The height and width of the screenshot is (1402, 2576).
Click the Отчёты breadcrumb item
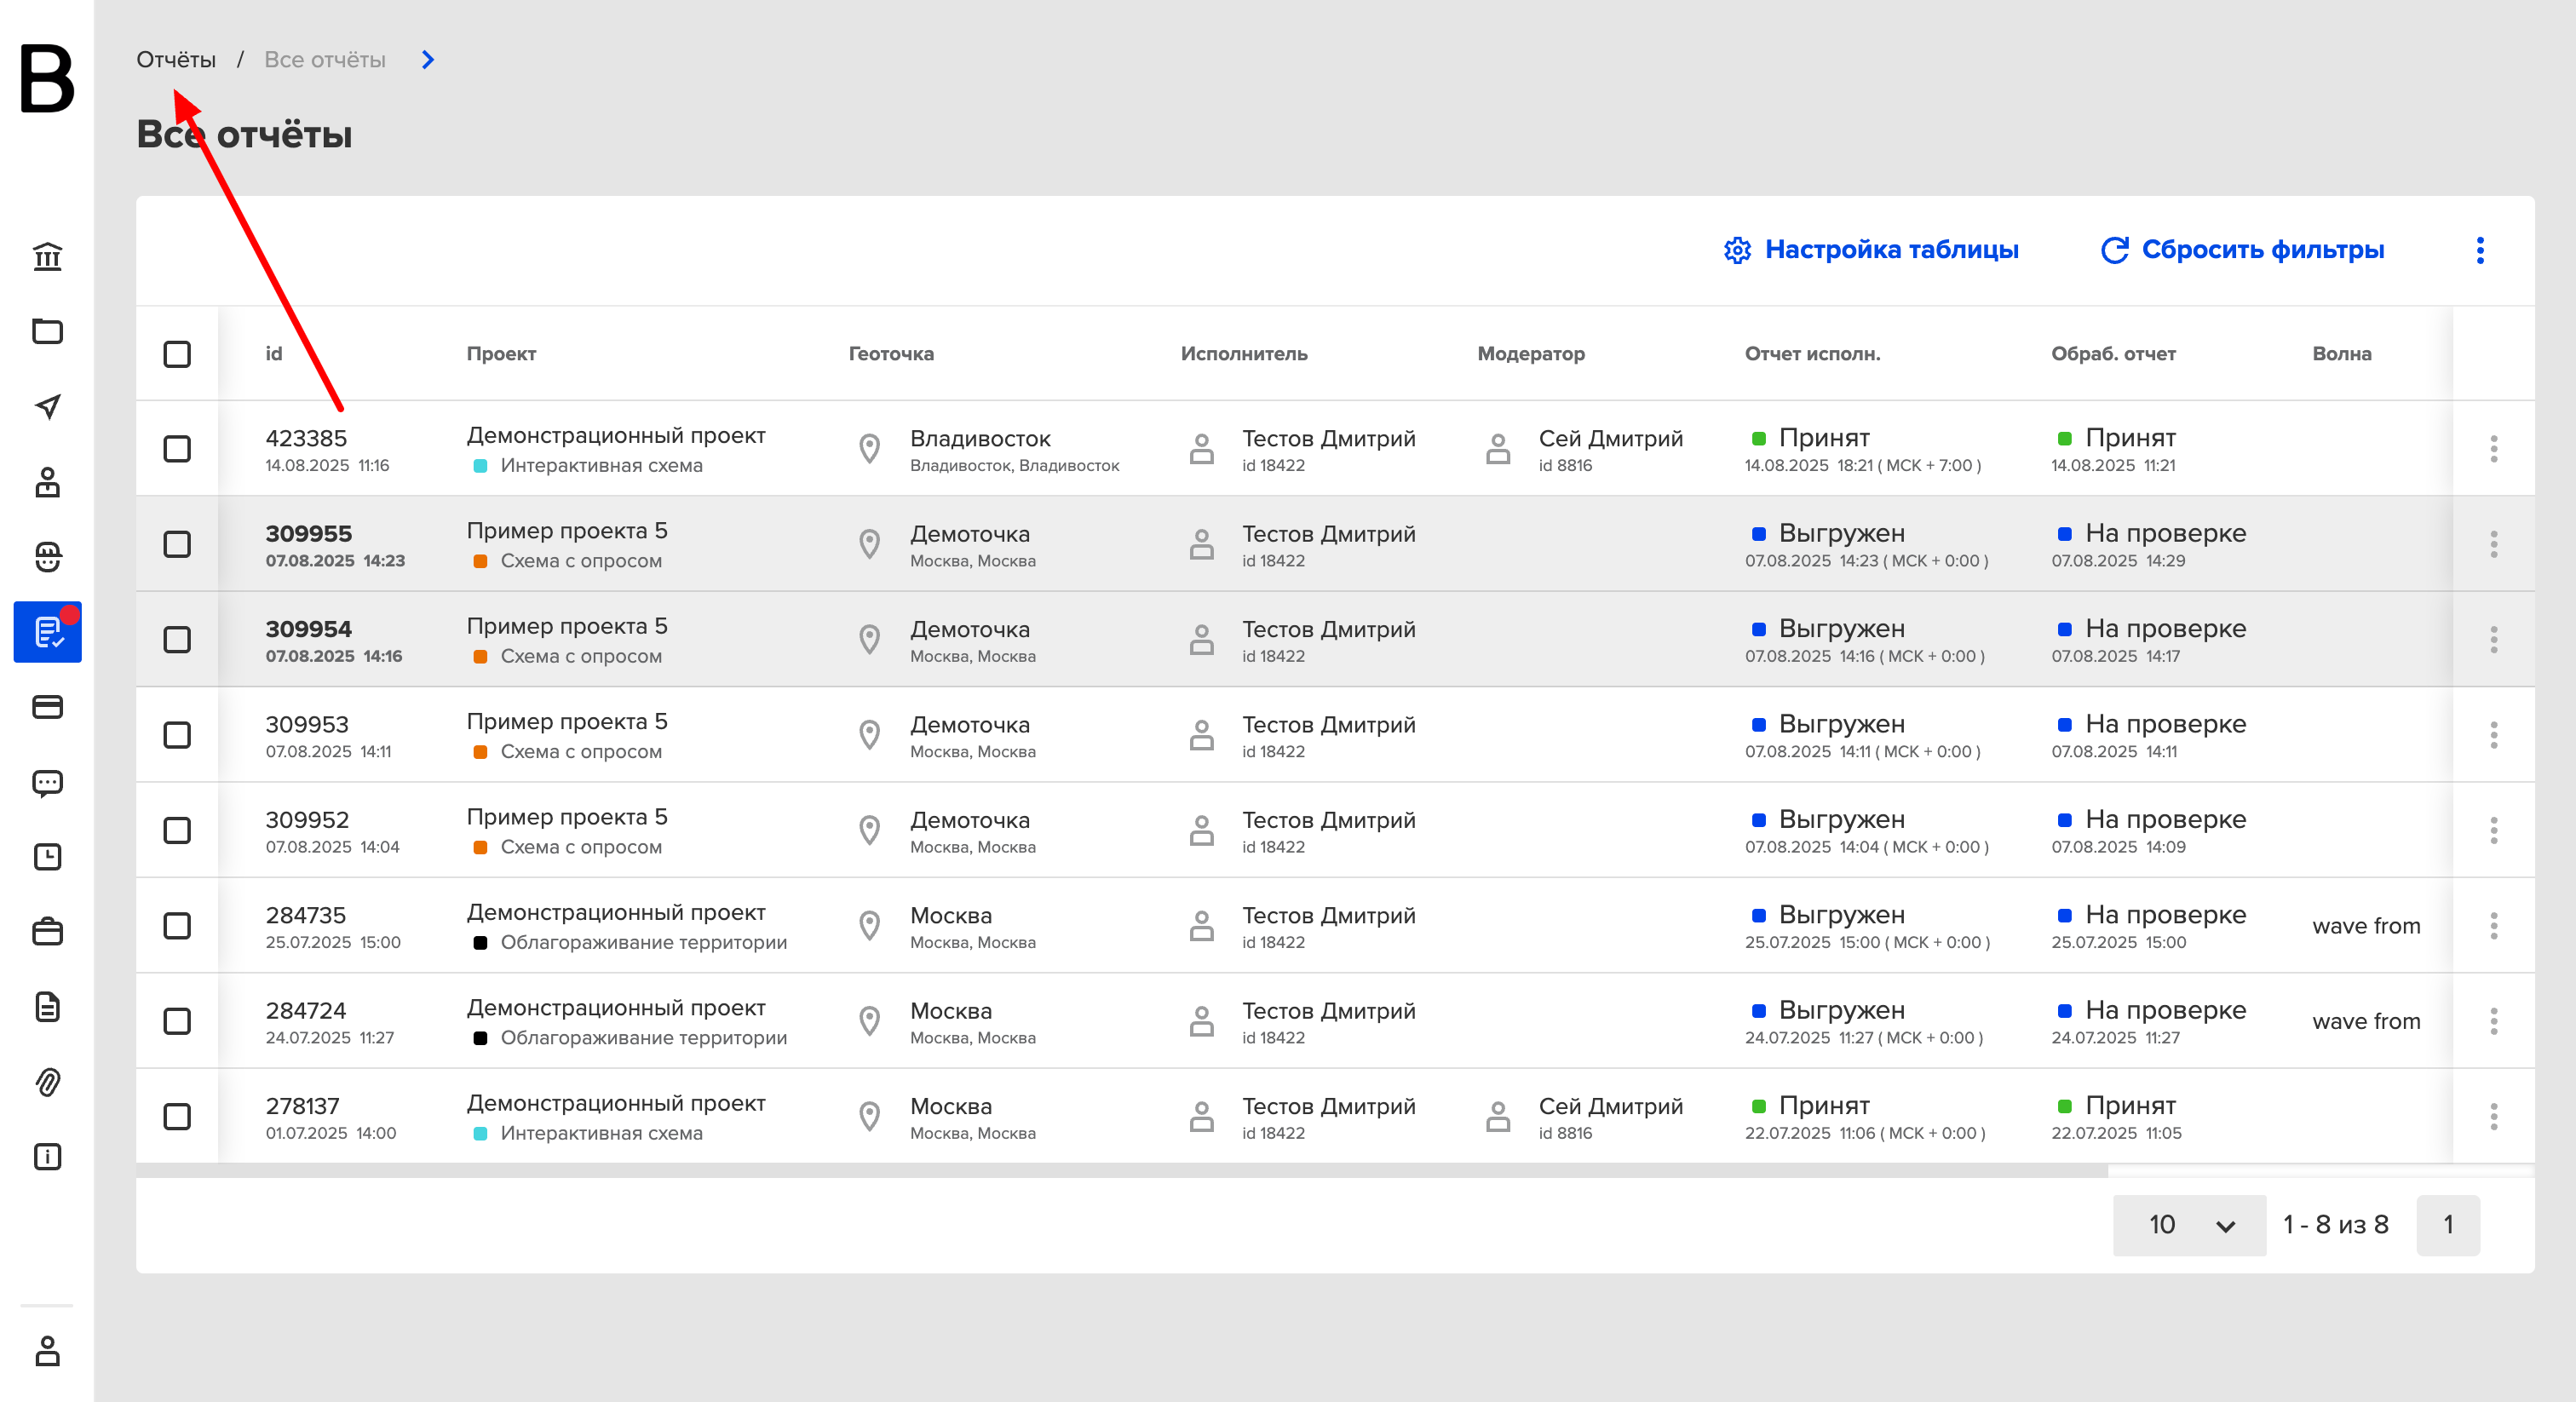tap(176, 60)
